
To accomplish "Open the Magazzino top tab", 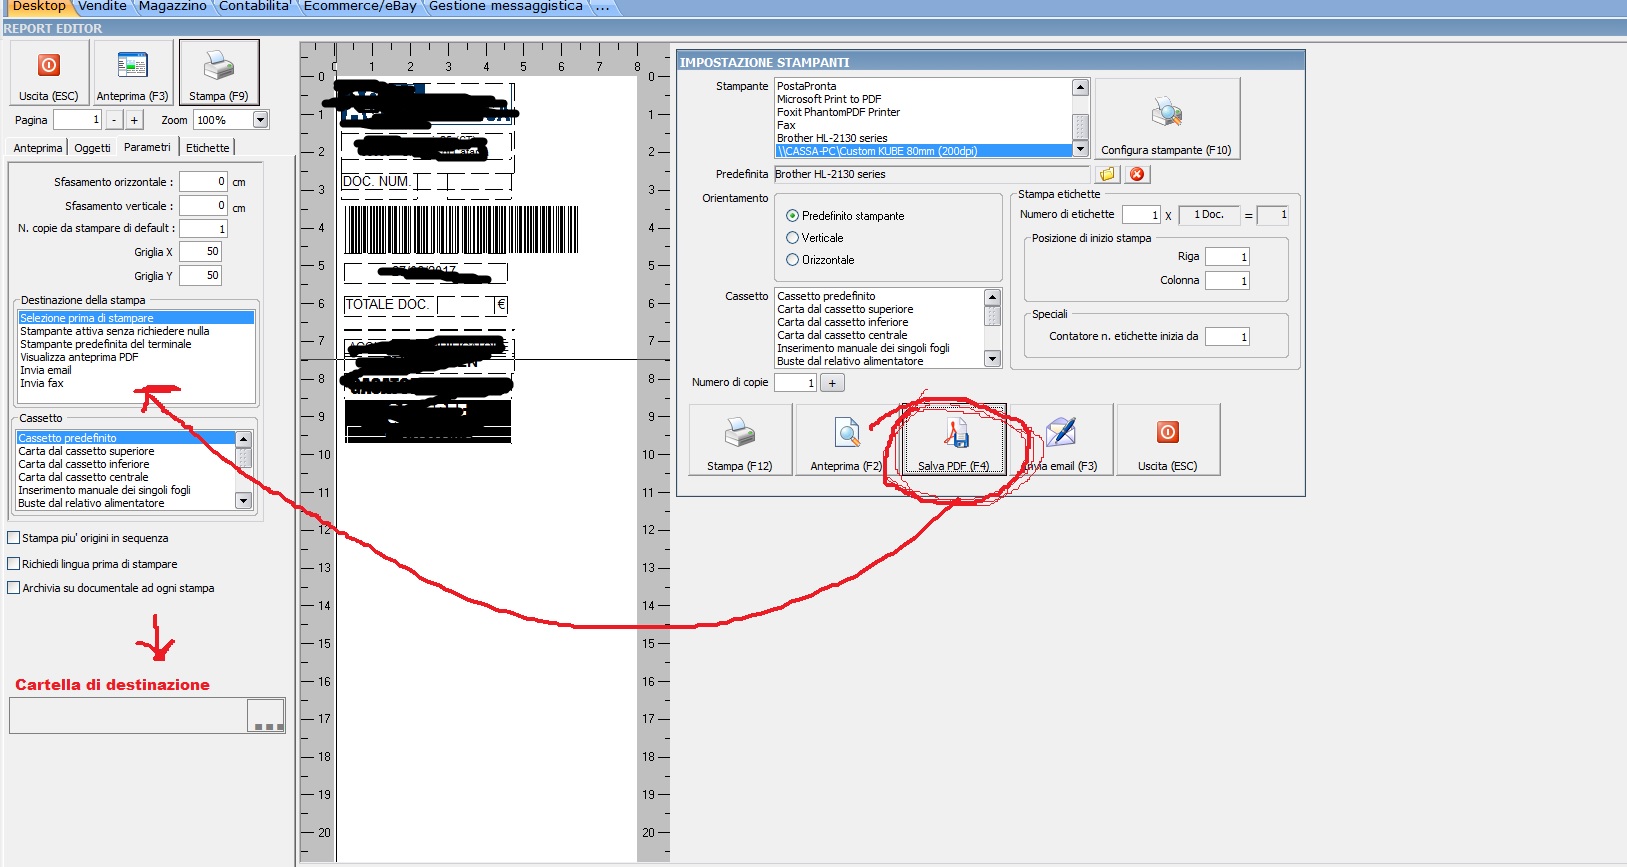I will pyautogui.click(x=173, y=6).
